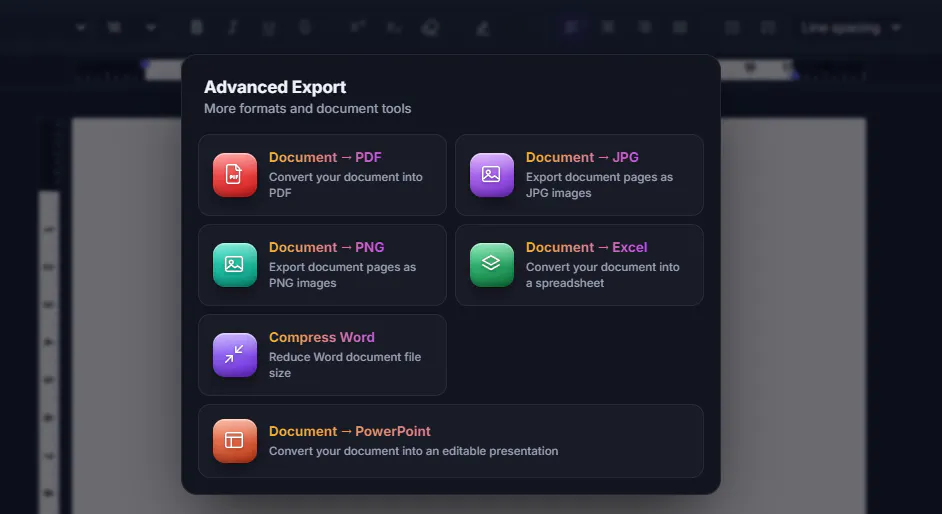The image size is (942, 514).
Task: Click the green Excel layers icon
Action: 492,265
